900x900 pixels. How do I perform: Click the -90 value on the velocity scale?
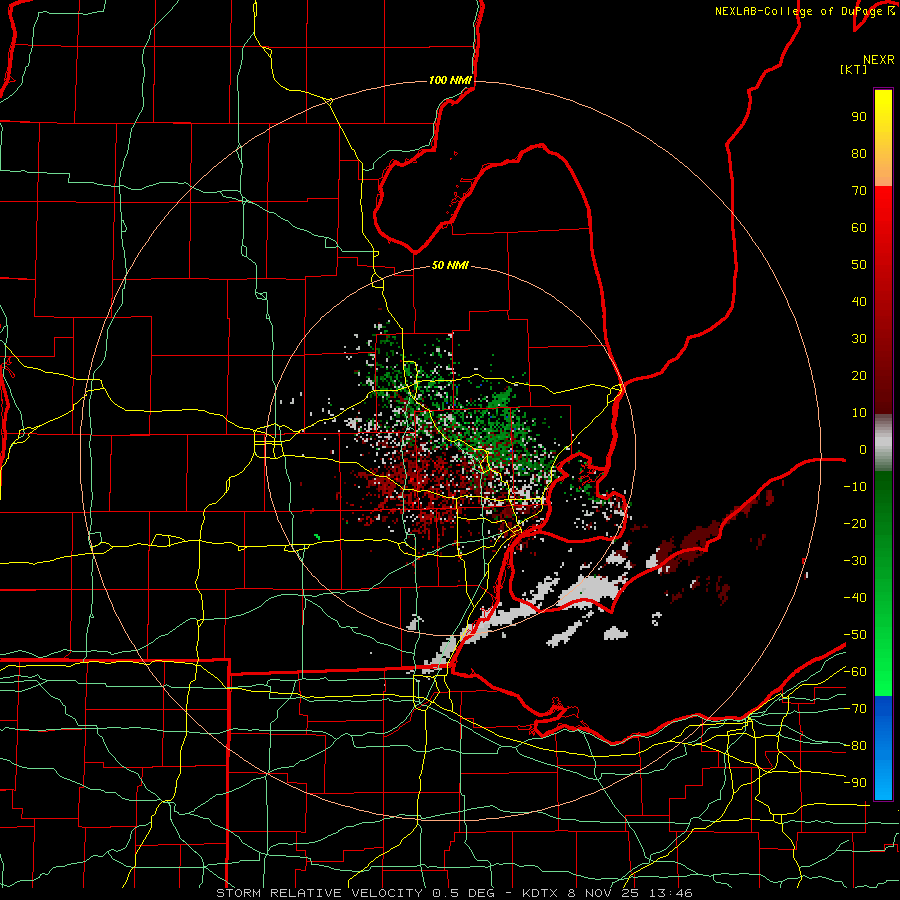pos(855,783)
